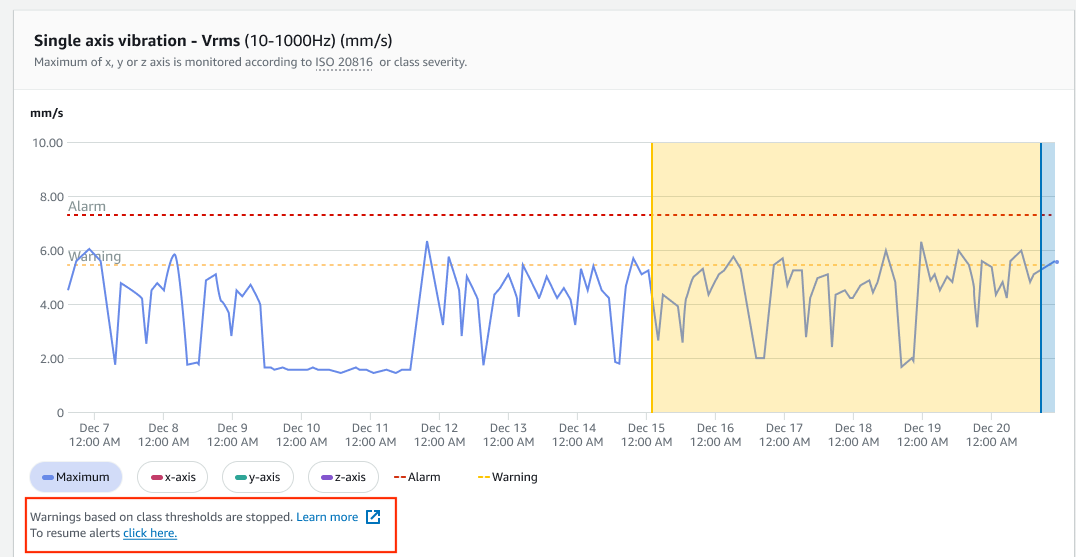Click the 8.00 y-axis value
The image size is (1076, 557).
[50, 197]
